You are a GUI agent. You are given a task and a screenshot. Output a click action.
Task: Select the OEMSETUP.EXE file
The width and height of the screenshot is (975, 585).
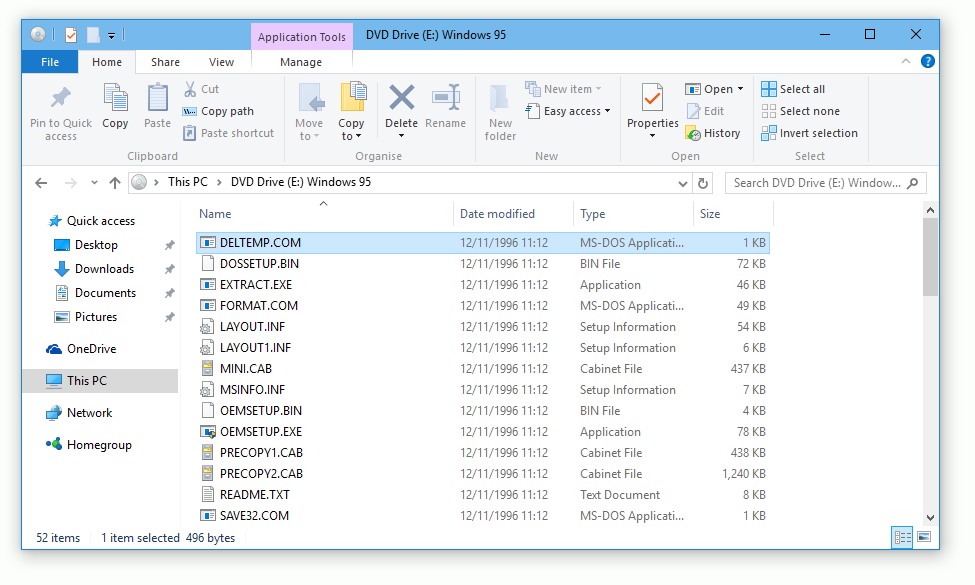(483, 431)
